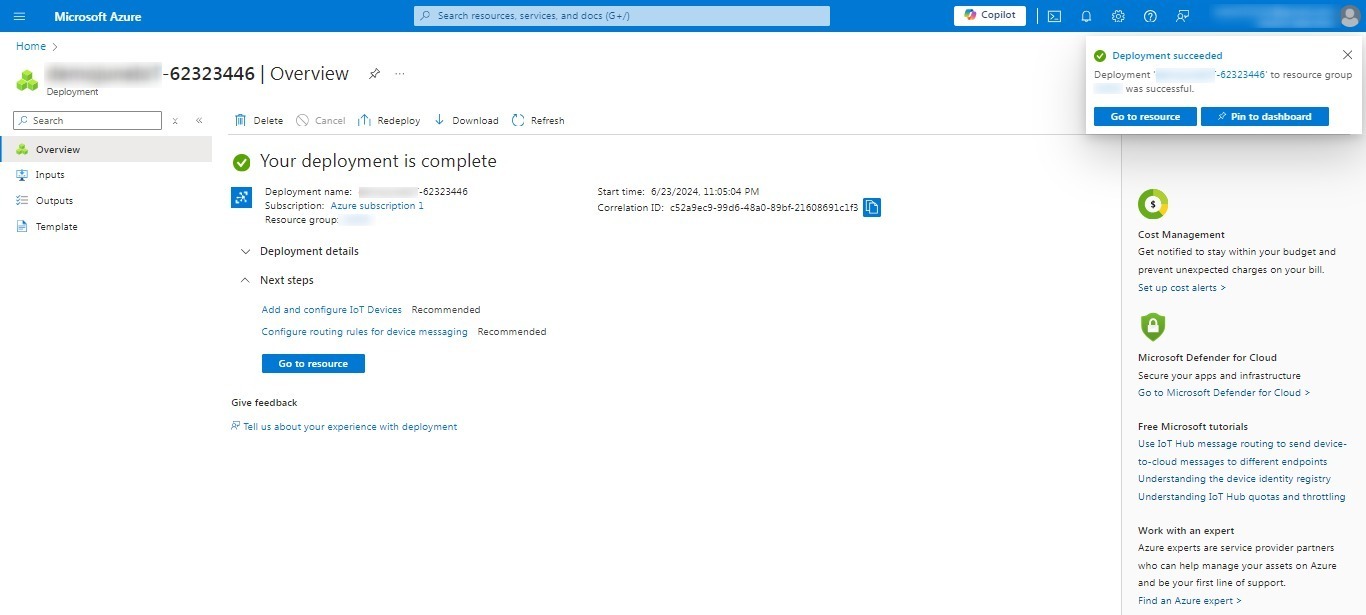Select Overview in the sidebar

point(106,149)
